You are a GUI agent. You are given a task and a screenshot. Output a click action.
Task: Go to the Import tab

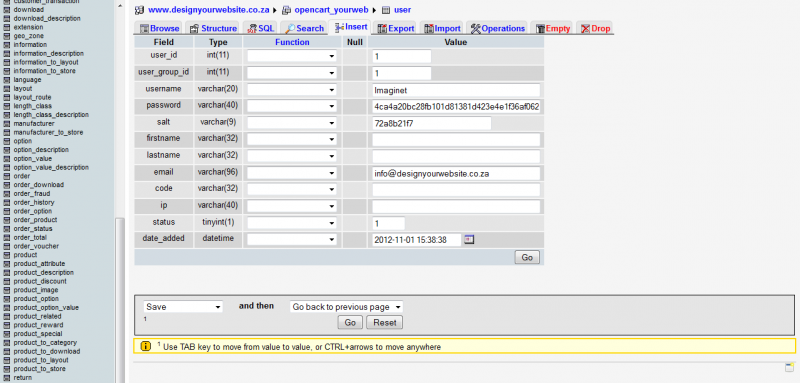(x=442, y=28)
